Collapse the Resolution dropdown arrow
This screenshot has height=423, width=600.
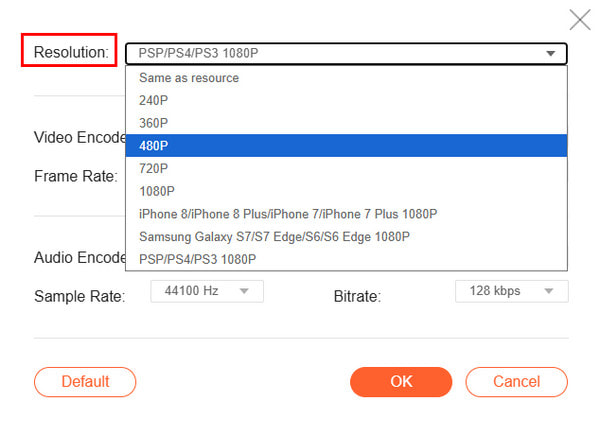[551, 54]
